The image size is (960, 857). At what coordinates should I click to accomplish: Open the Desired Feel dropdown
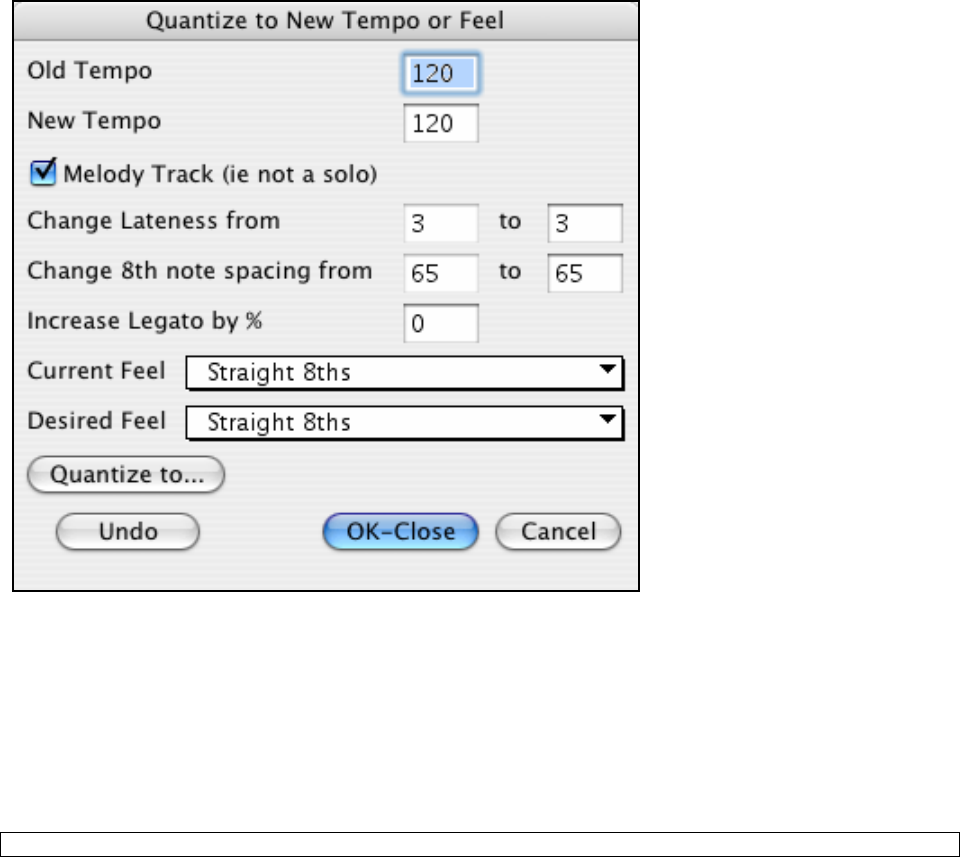click(x=404, y=423)
